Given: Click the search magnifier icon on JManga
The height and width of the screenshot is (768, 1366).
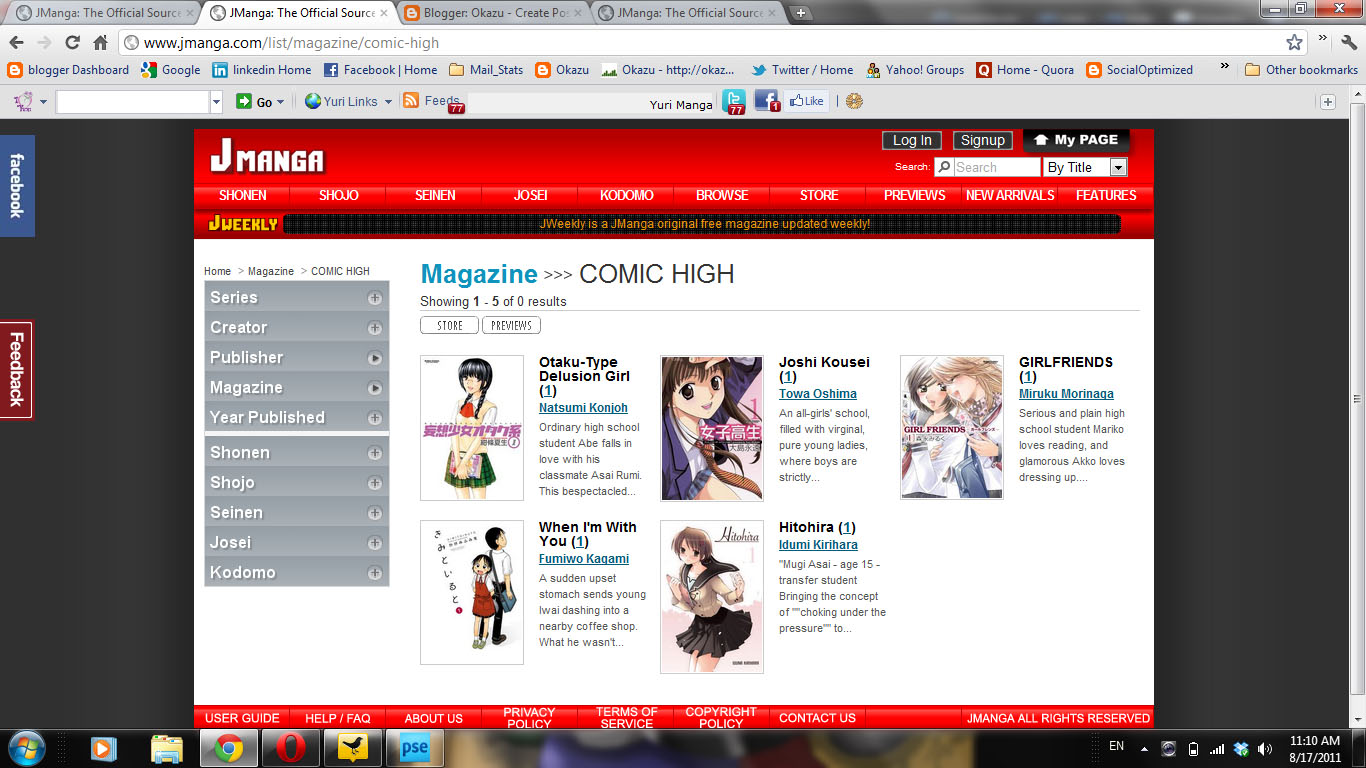Looking at the screenshot, I should click(x=943, y=168).
